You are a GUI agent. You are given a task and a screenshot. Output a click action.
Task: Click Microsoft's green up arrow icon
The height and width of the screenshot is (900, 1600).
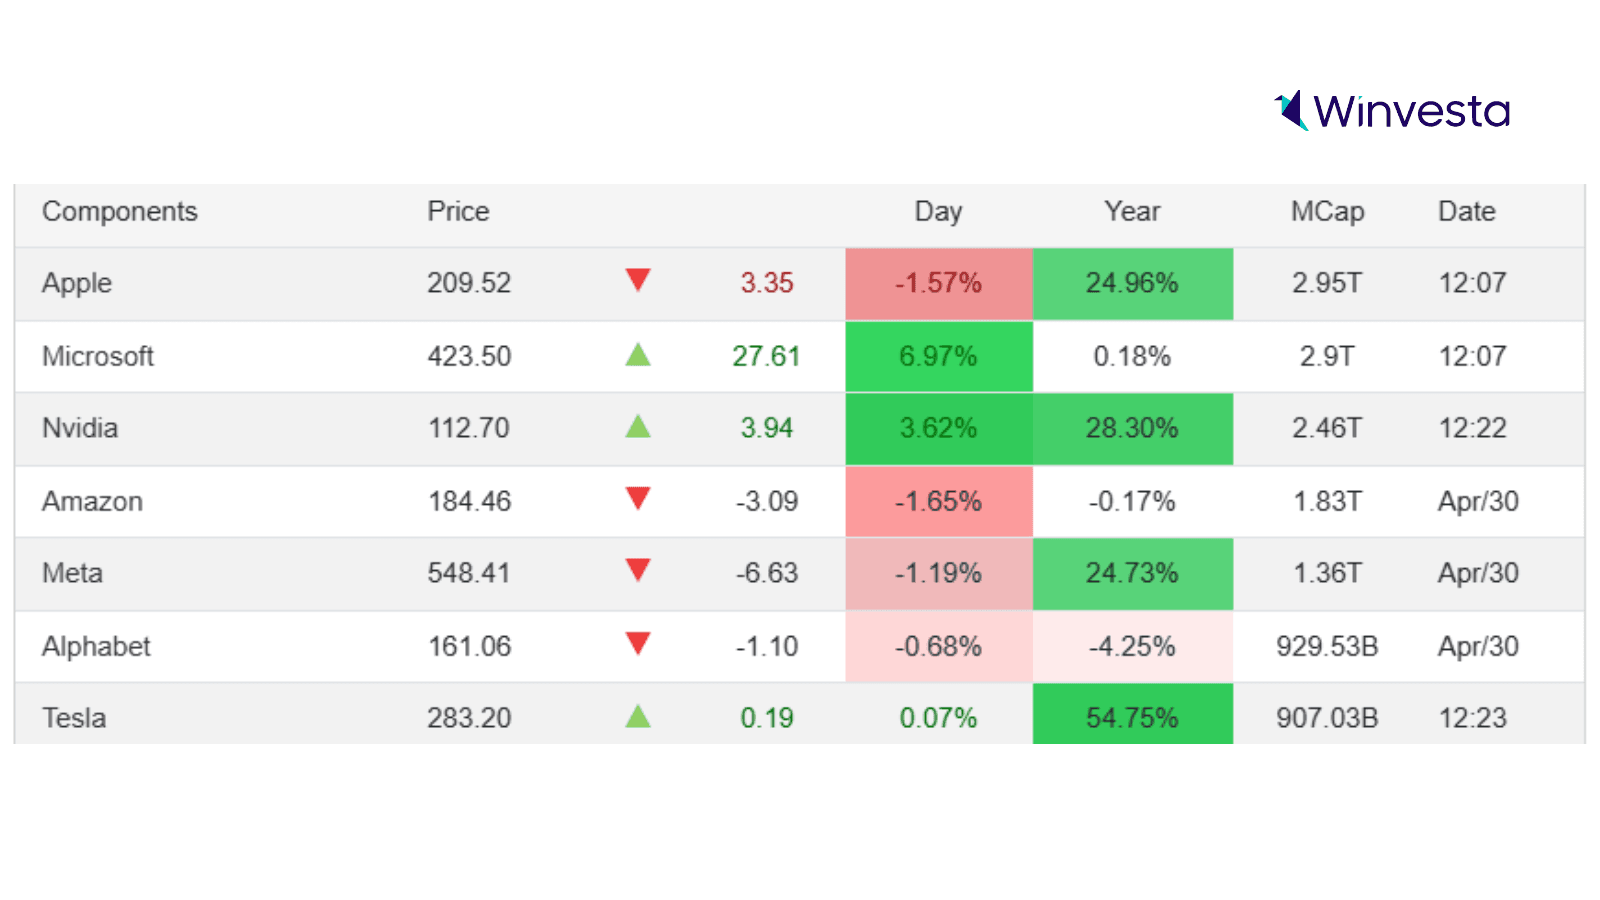tap(638, 355)
